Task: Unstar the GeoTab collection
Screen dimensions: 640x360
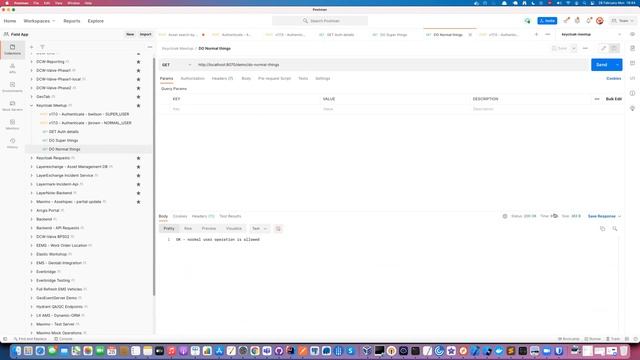Action: click(138, 97)
